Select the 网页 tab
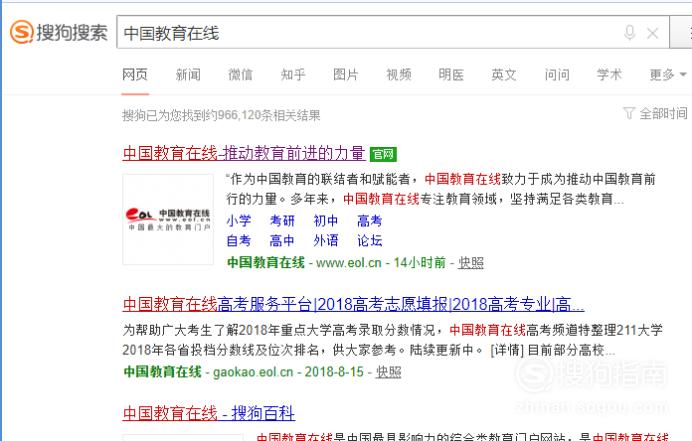This screenshot has height=441, width=692. [x=135, y=75]
